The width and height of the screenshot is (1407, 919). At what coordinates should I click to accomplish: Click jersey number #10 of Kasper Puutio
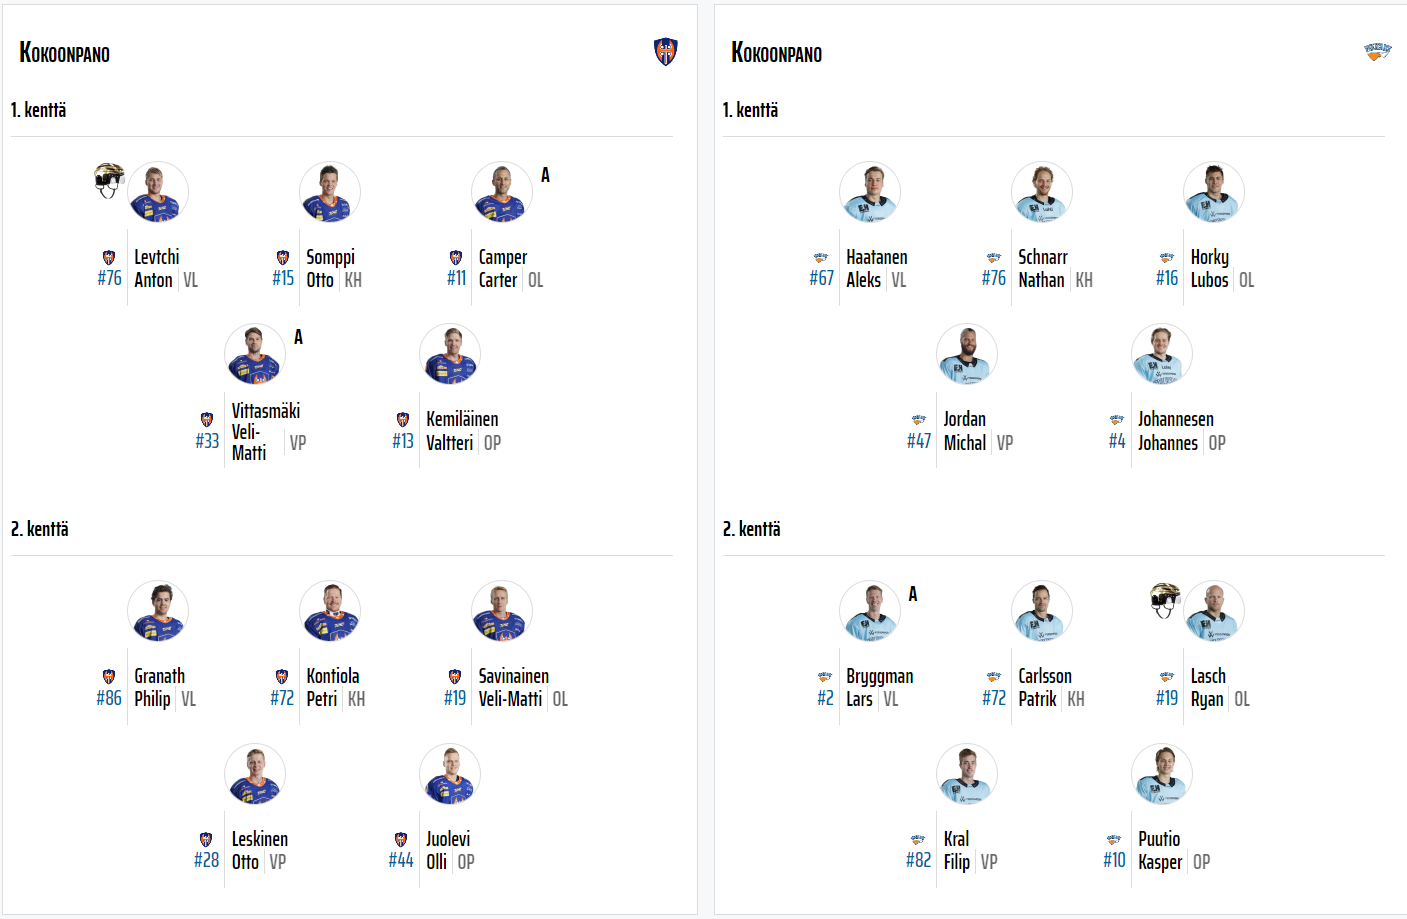pyautogui.click(x=1114, y=860)
